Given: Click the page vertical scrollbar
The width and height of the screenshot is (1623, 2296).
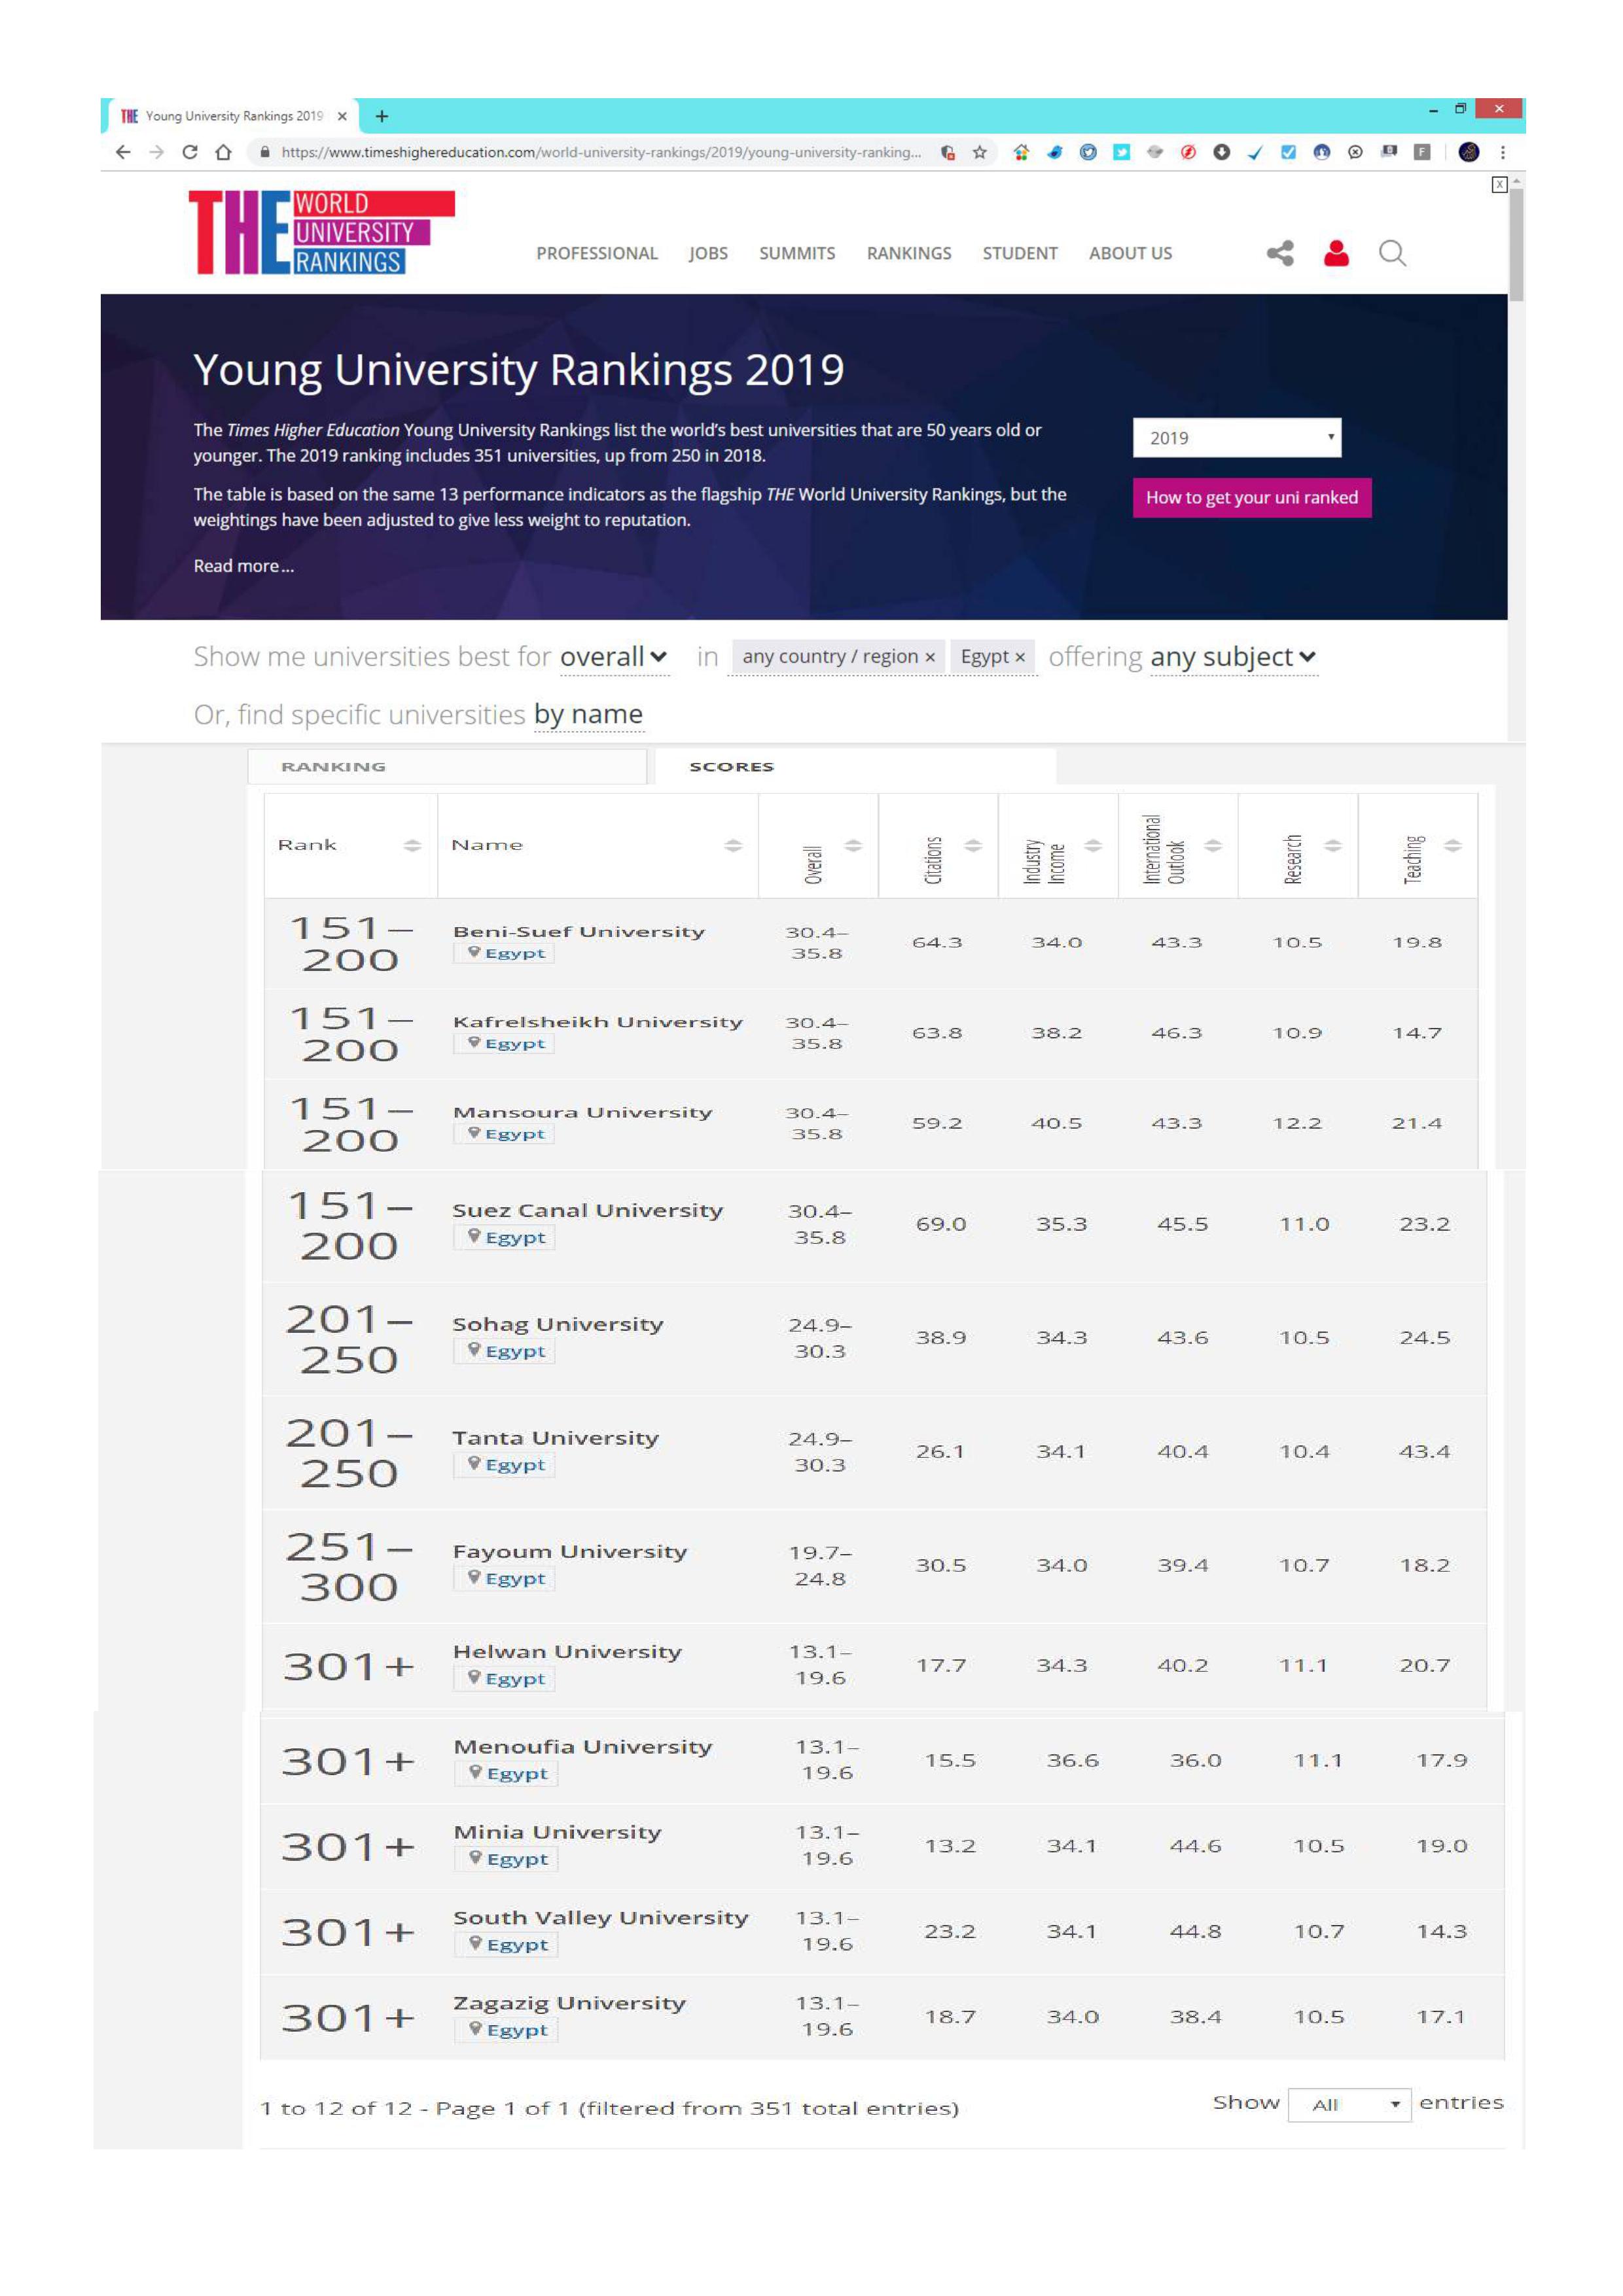Looking at the screenshot, I should (1516, 244).
